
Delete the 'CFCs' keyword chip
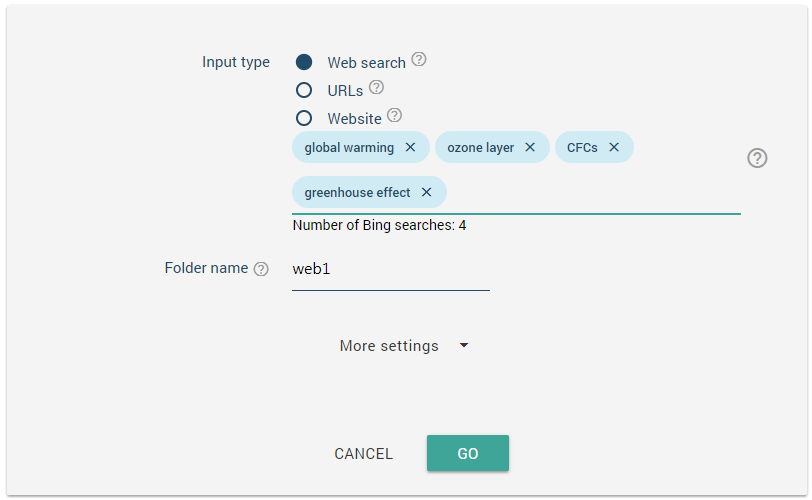pyautogui.click(x=614, y=147)
